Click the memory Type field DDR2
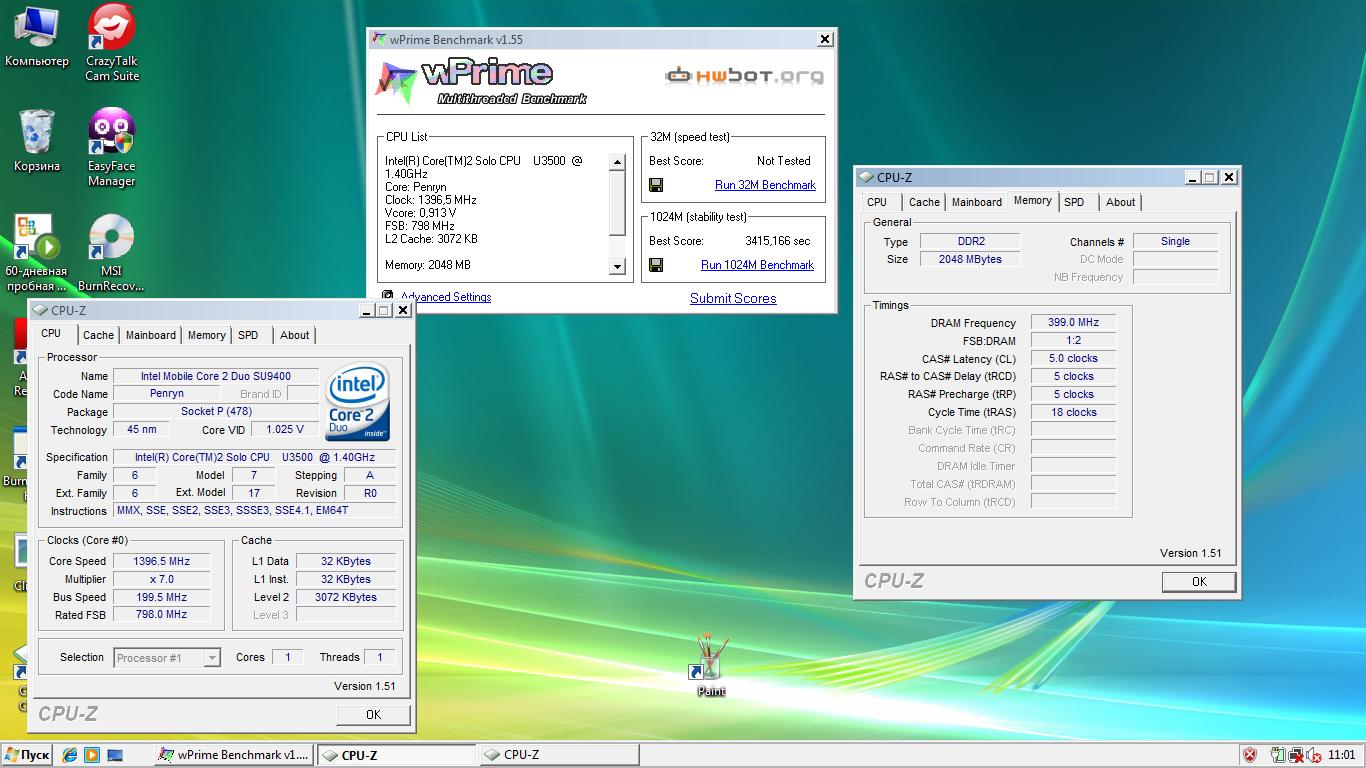This screenshot has height=768, width=1366. [970, 241]
